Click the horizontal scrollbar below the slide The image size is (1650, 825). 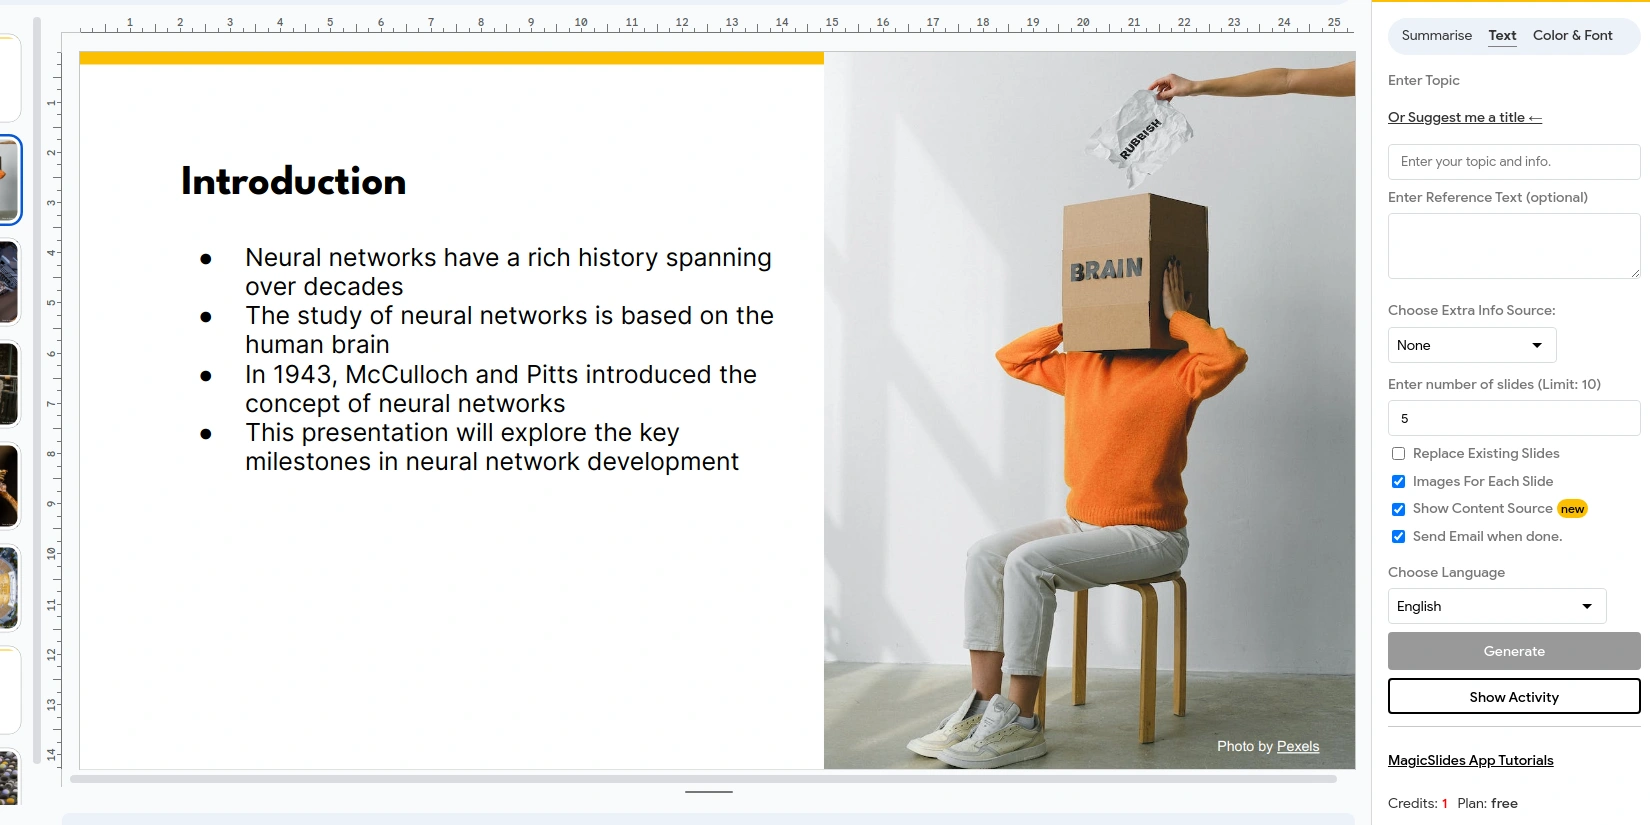click(702, 778)
